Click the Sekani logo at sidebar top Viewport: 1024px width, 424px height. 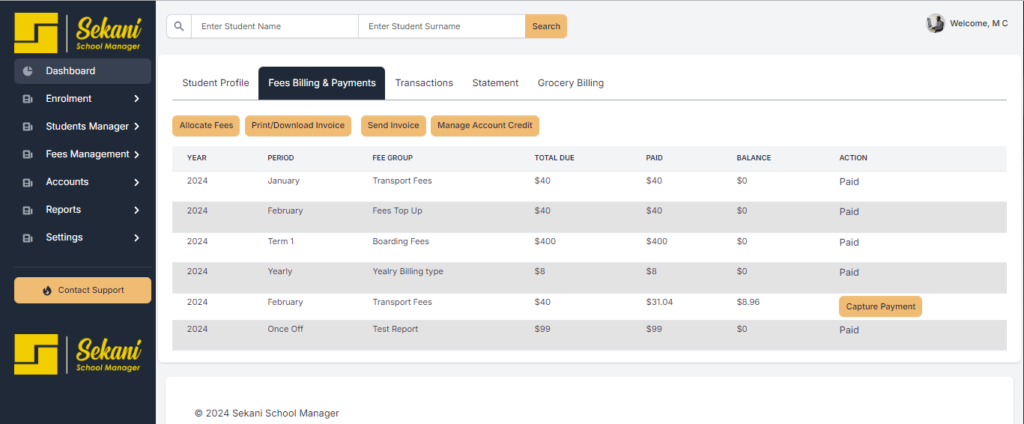coord(78,33)
